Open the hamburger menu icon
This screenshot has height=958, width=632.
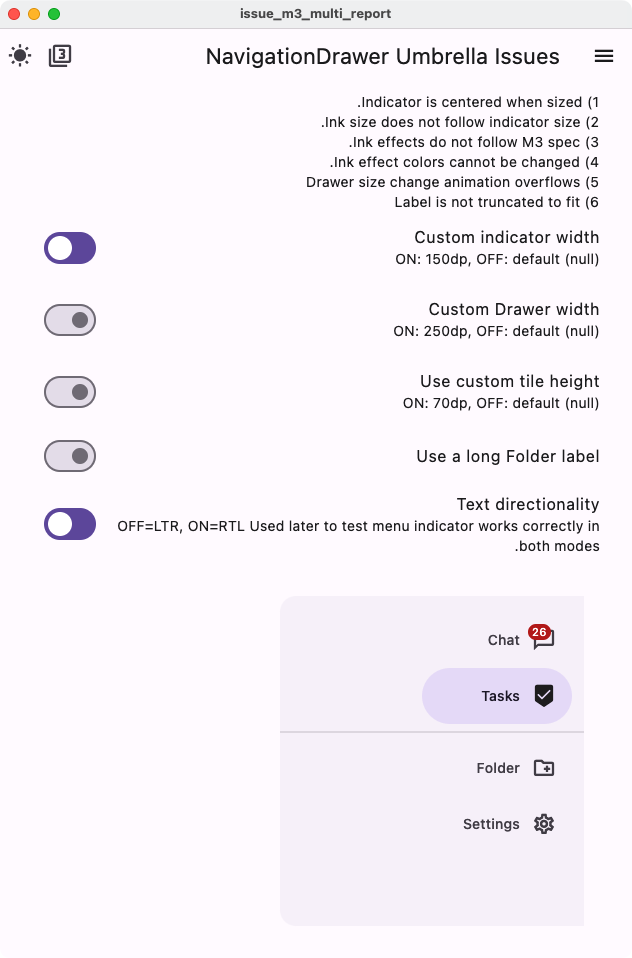coord(604,56)
